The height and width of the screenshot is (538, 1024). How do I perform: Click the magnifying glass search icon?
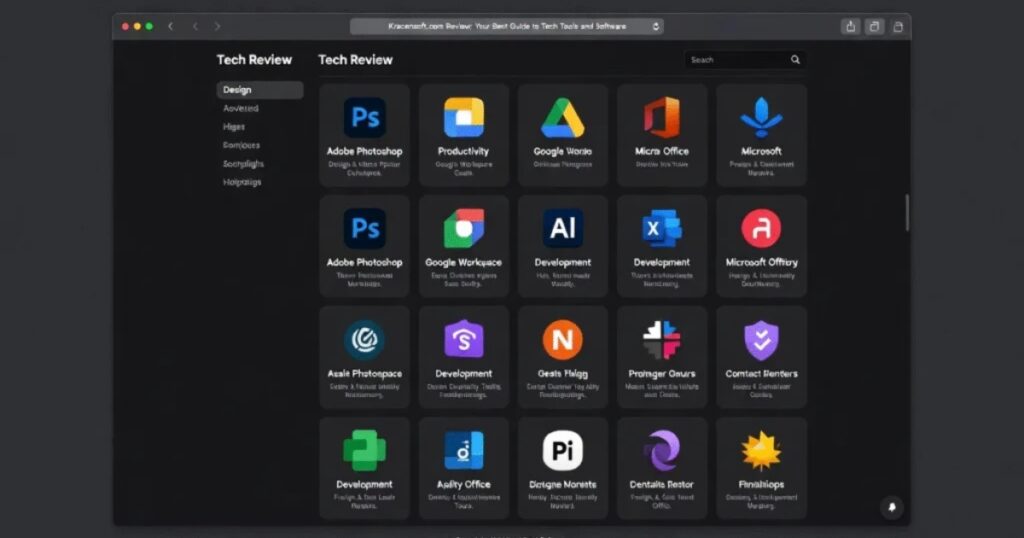796,60
